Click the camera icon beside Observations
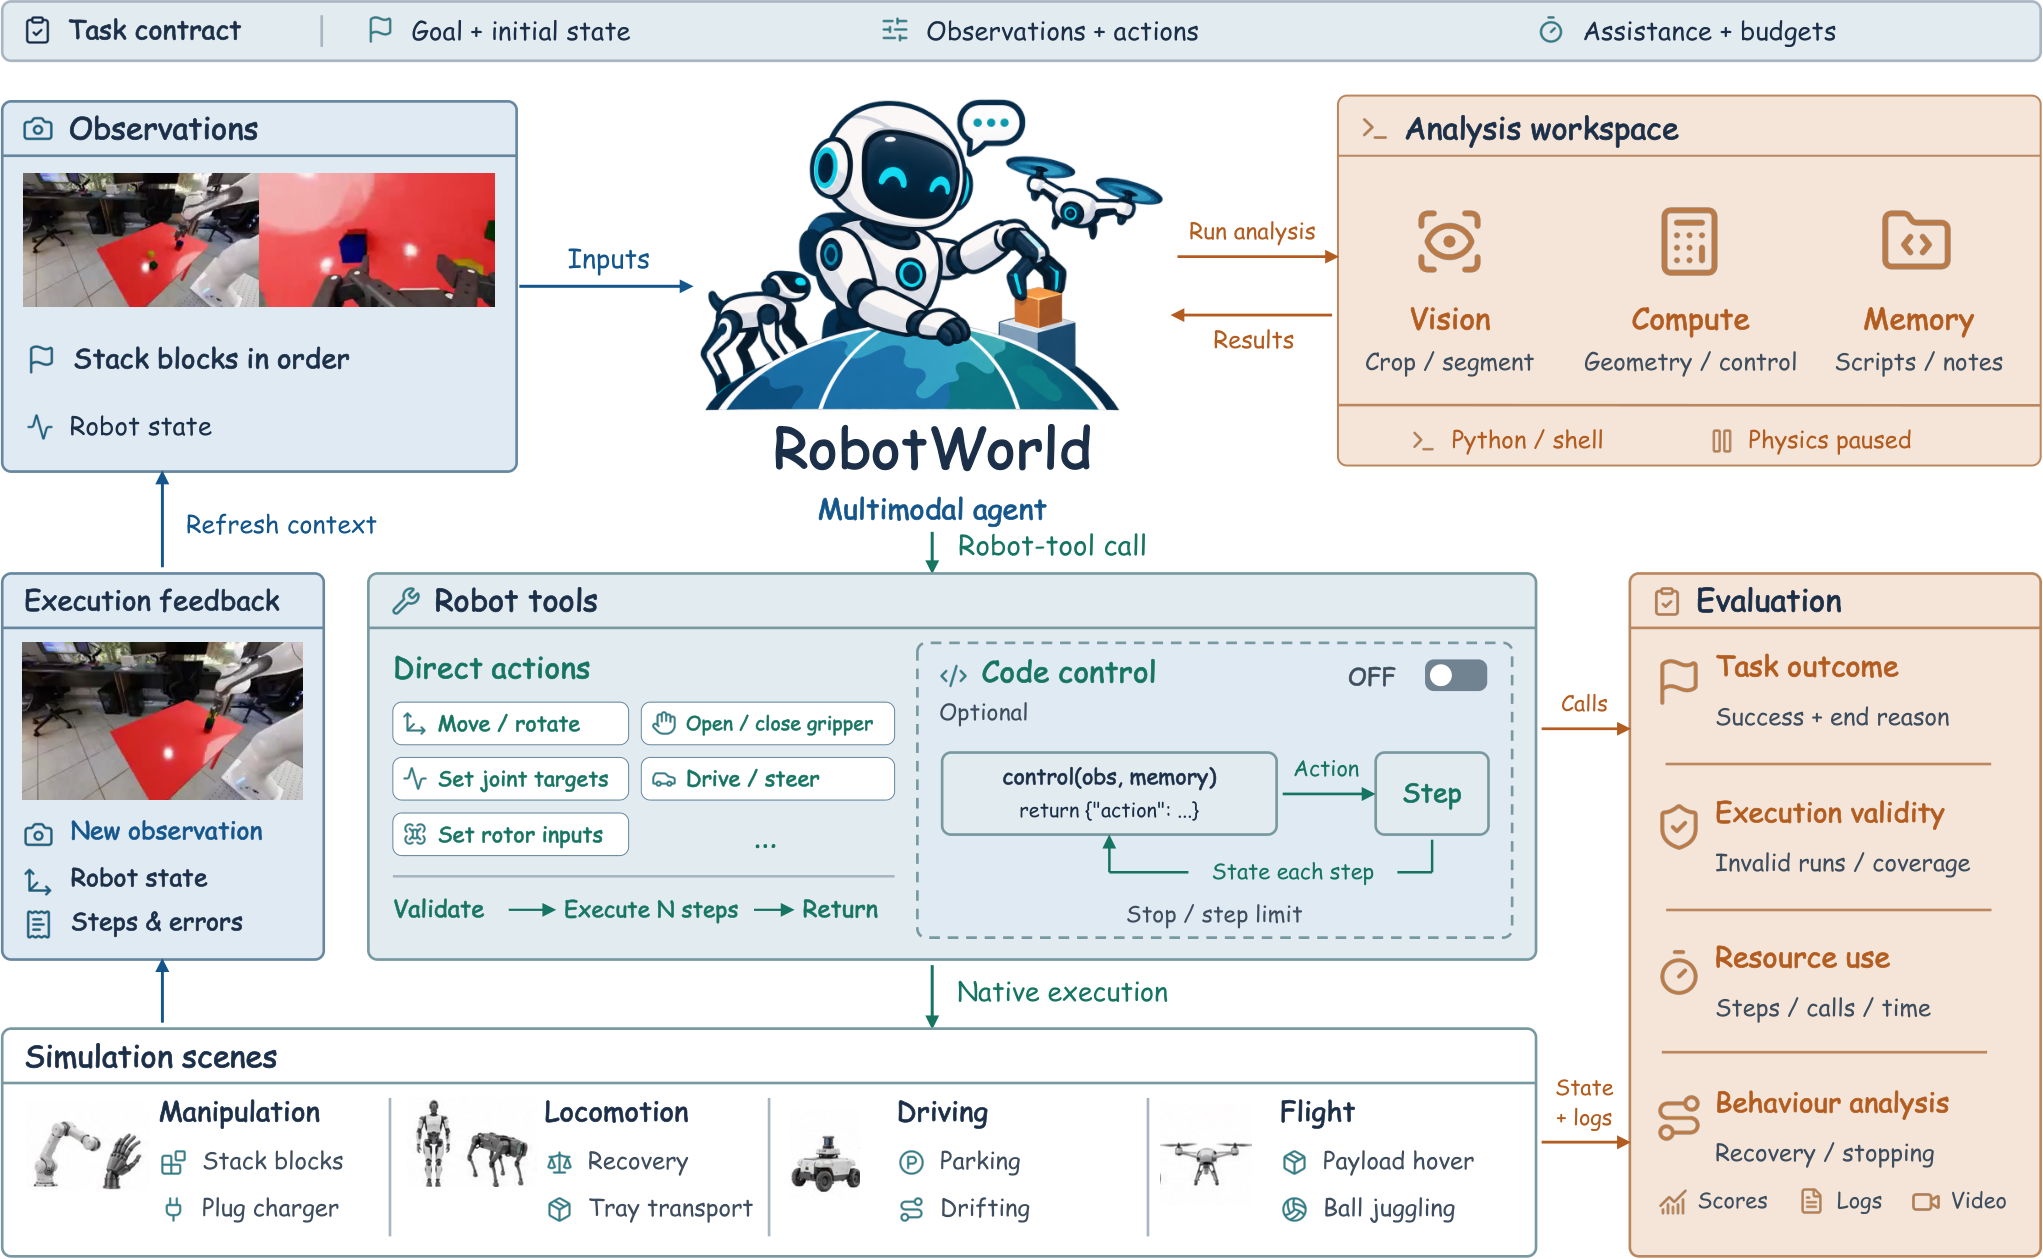Image resolution: width=2043 pixels, height=1259 pixels. (38, 129)
